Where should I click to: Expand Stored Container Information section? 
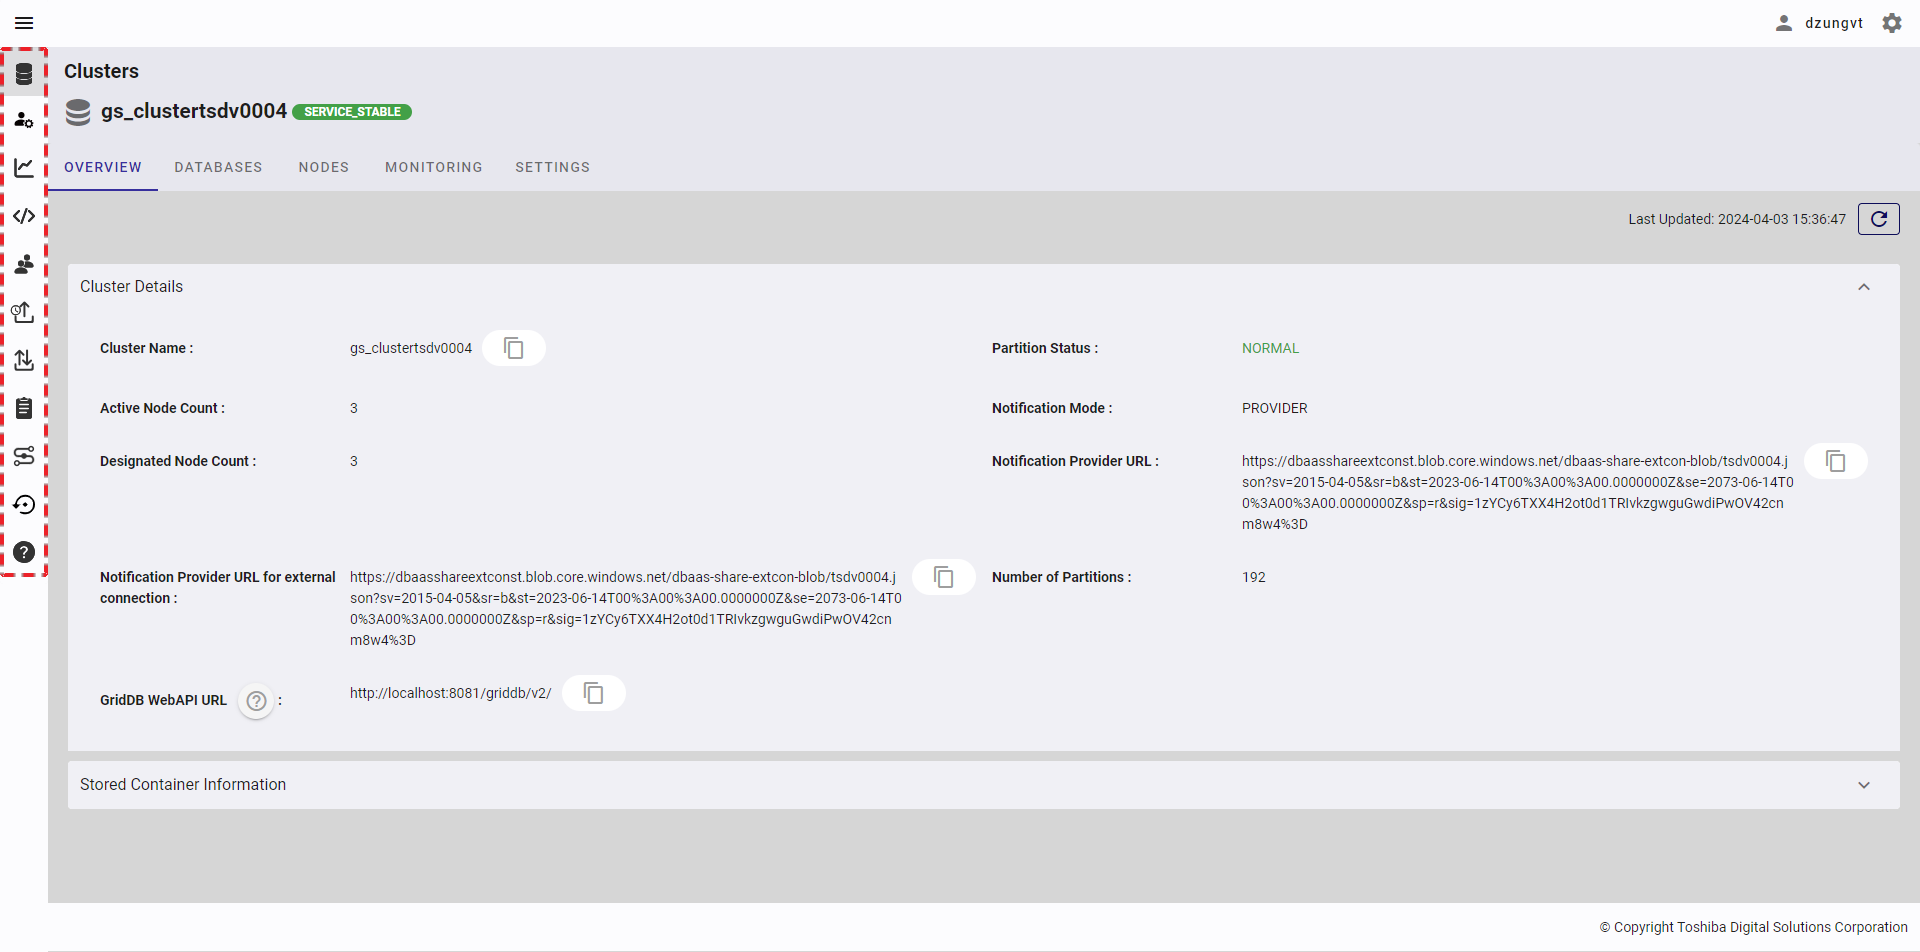coord(1863,785)
